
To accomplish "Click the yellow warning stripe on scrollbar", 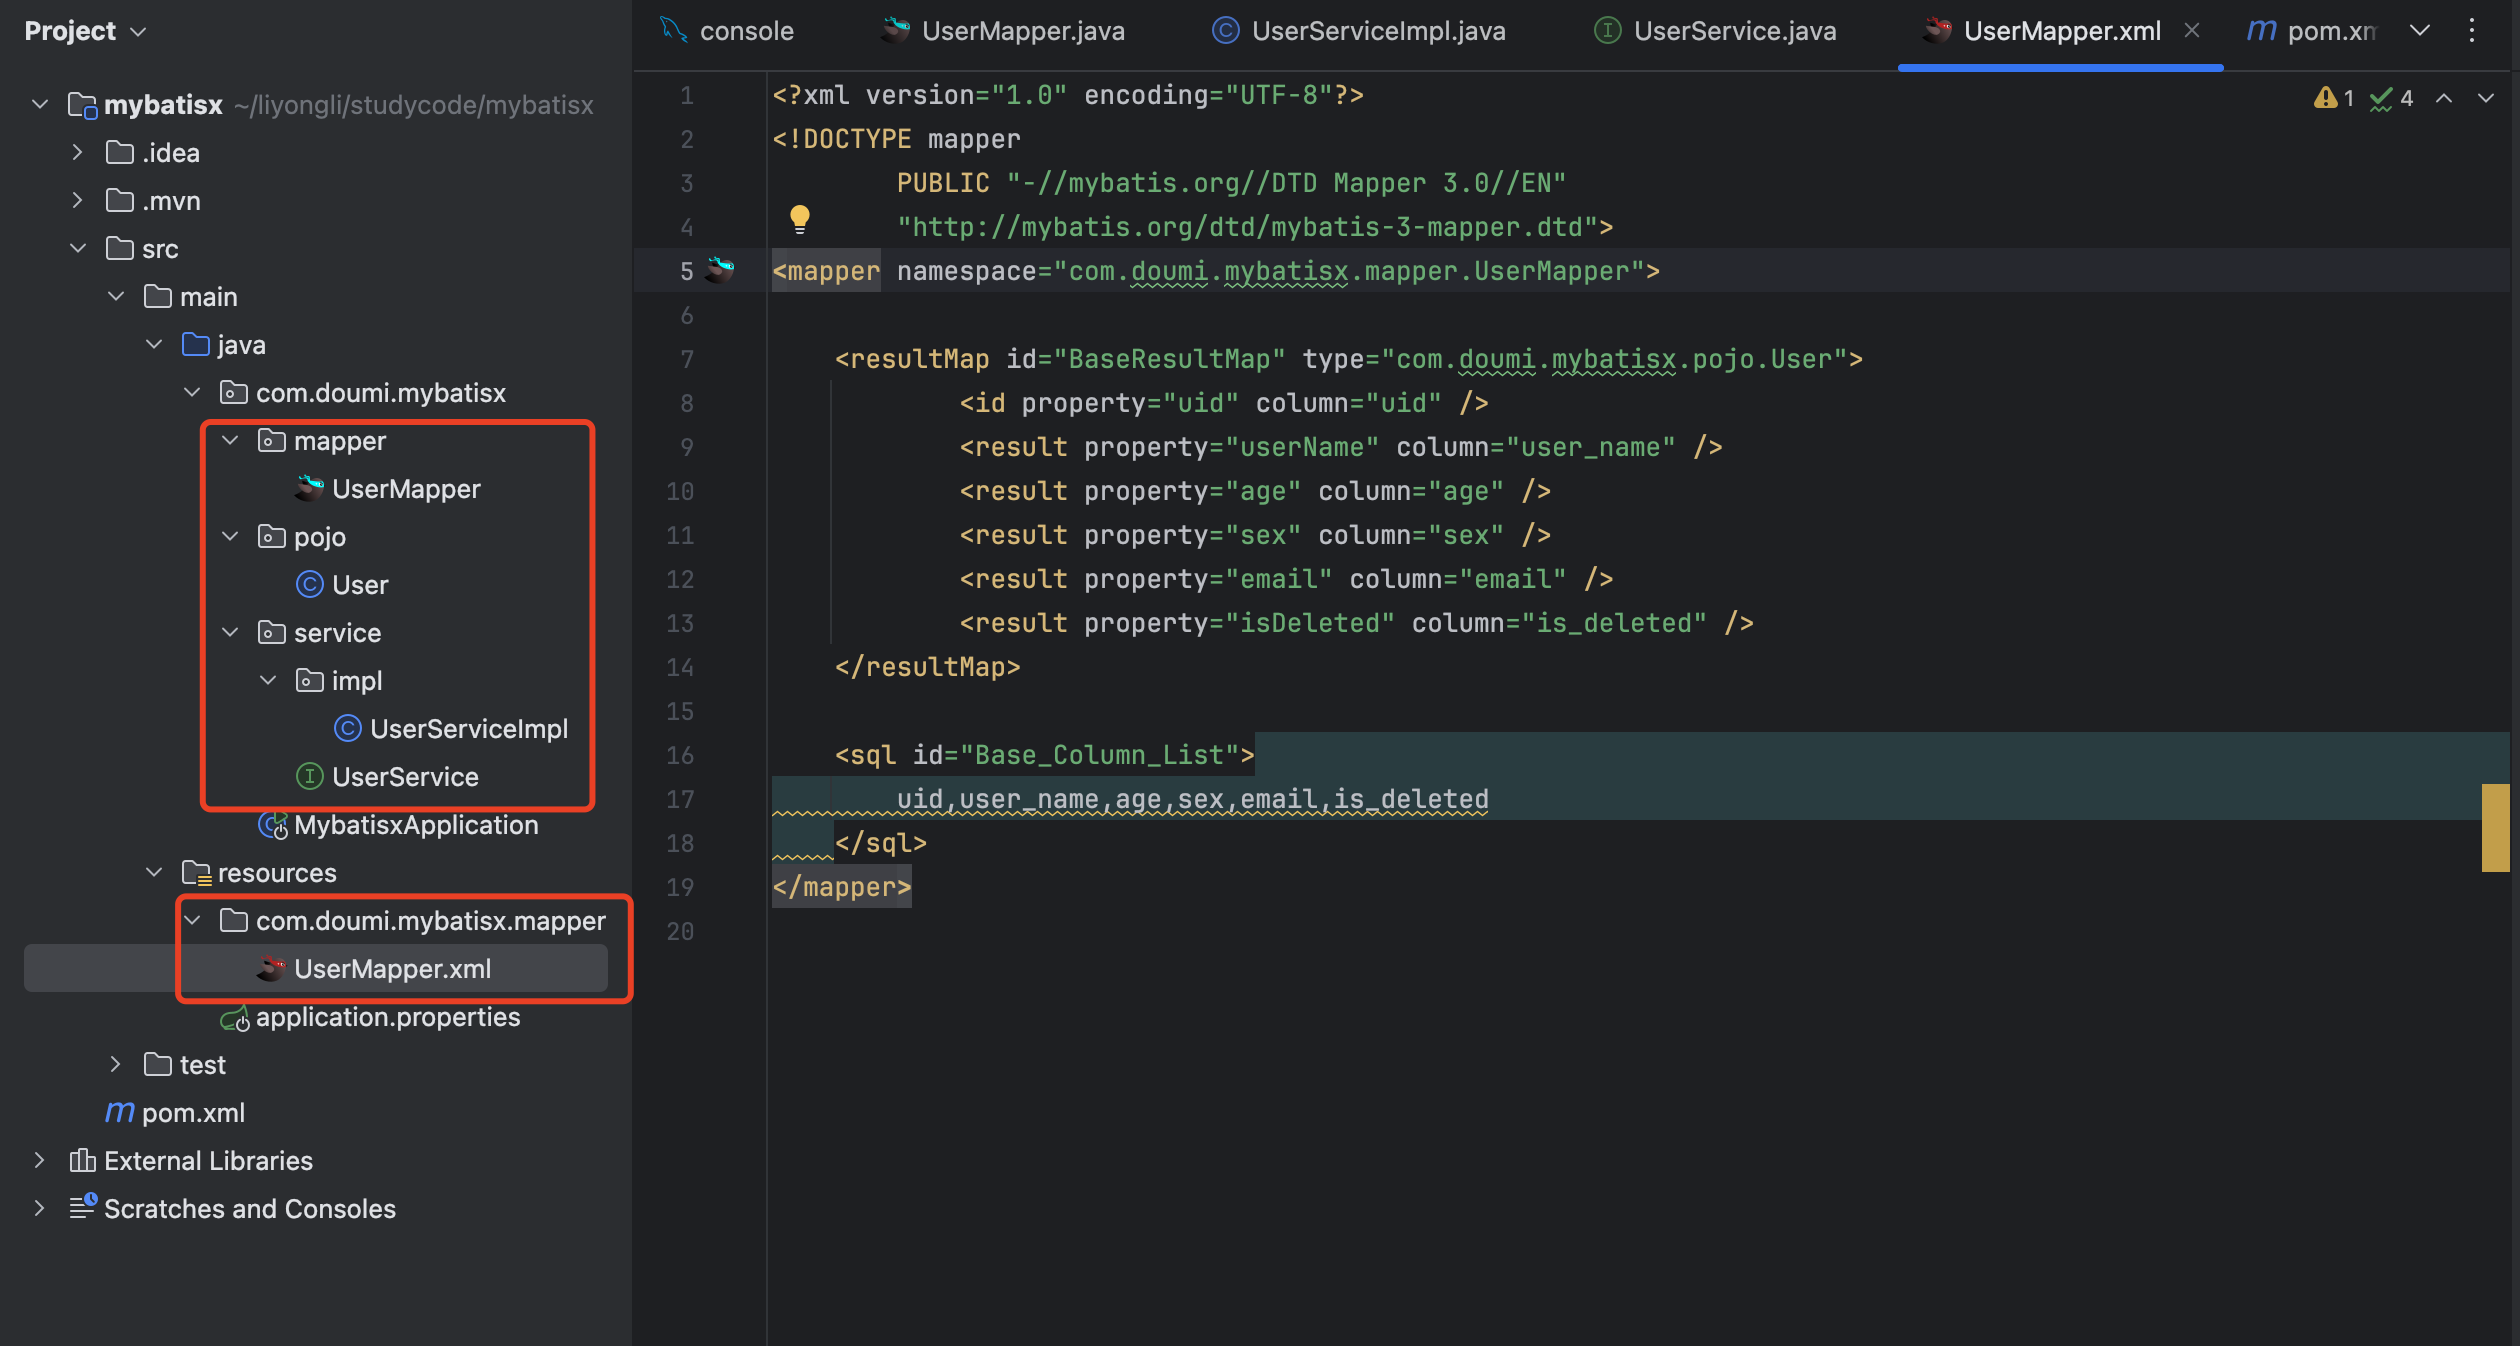I will coord(2495,827).
